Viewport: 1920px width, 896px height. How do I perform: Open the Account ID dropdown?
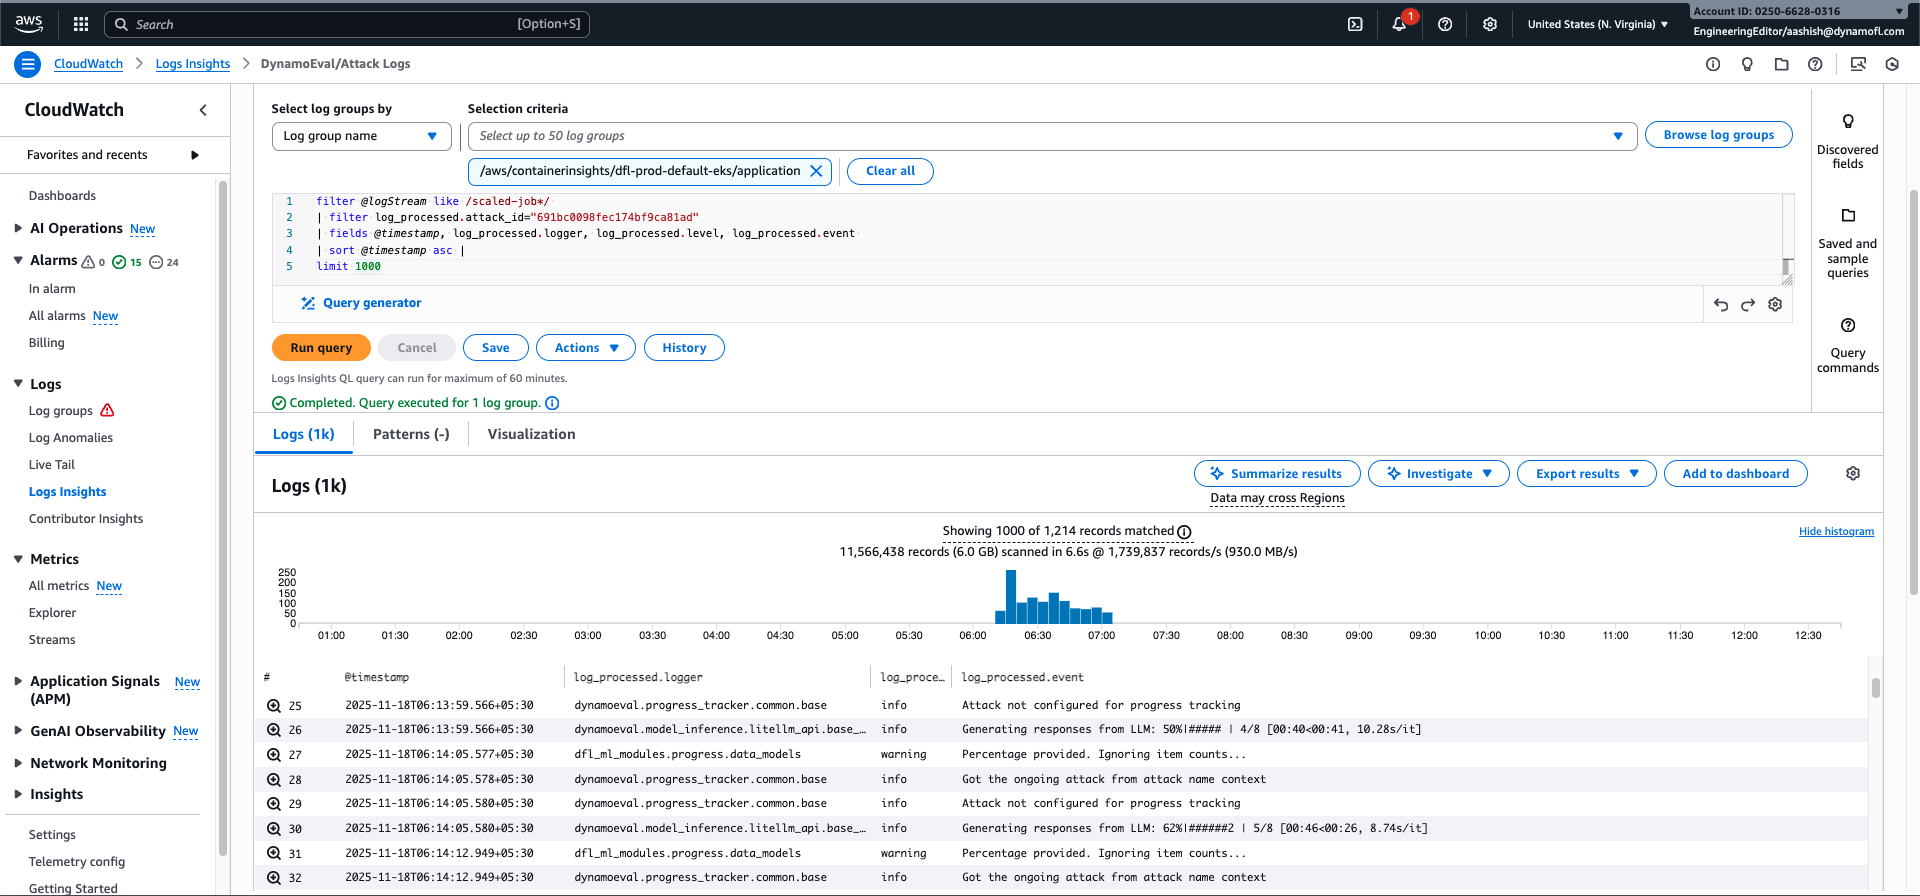pyautogui.click(x=1798, y=11)
